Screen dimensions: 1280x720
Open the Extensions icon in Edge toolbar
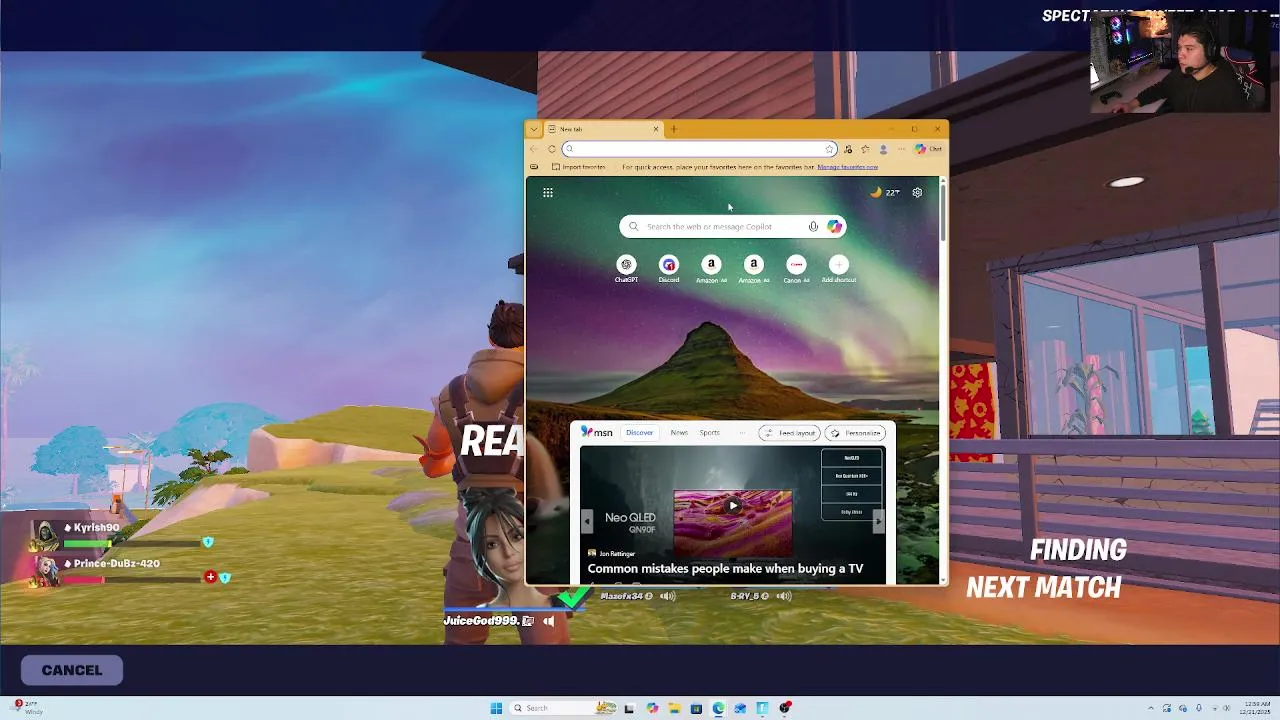(x=848, y=149)
